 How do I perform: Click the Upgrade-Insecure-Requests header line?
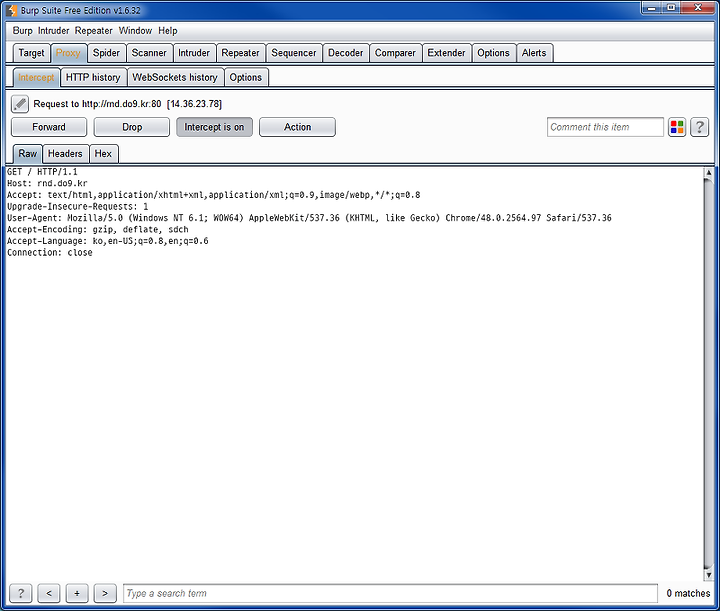78,207
